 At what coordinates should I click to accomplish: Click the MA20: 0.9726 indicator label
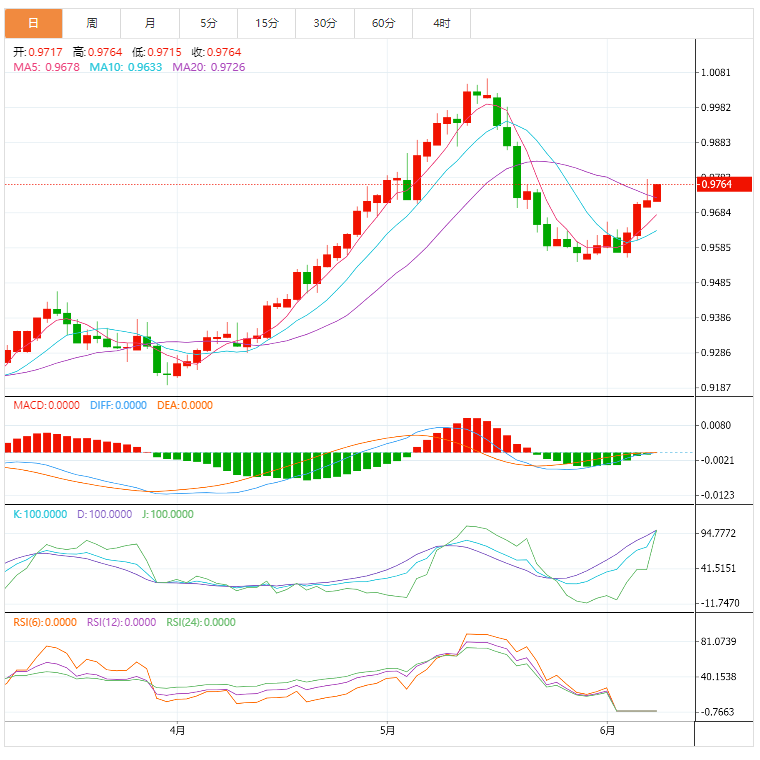[x=209, y=67]
